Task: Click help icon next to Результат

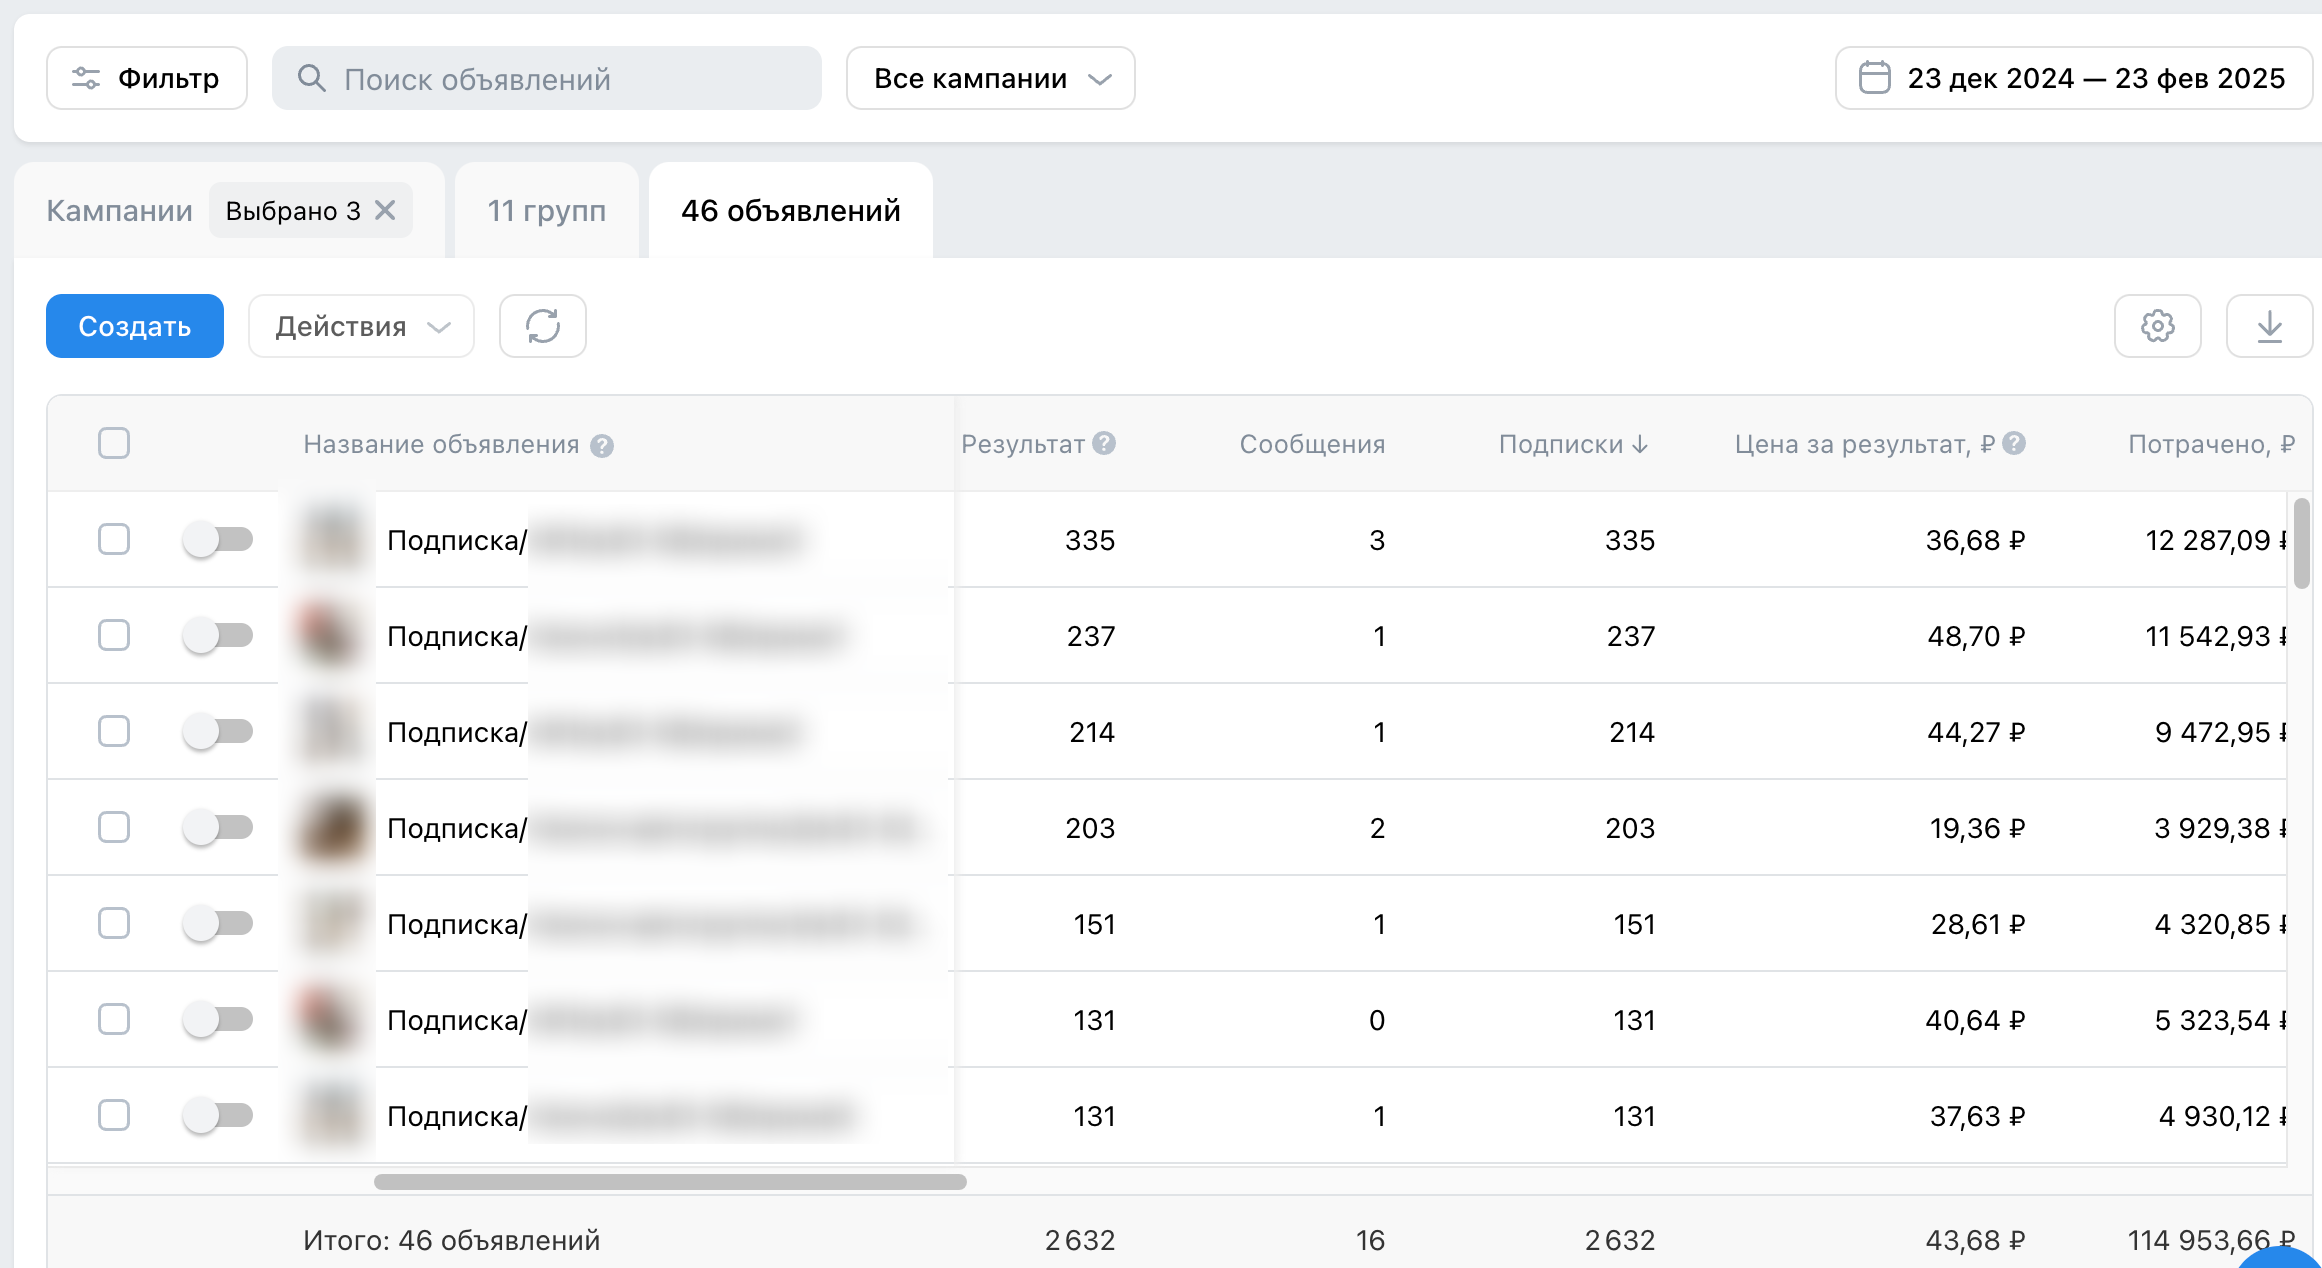Action: [x=1104, y=443]
